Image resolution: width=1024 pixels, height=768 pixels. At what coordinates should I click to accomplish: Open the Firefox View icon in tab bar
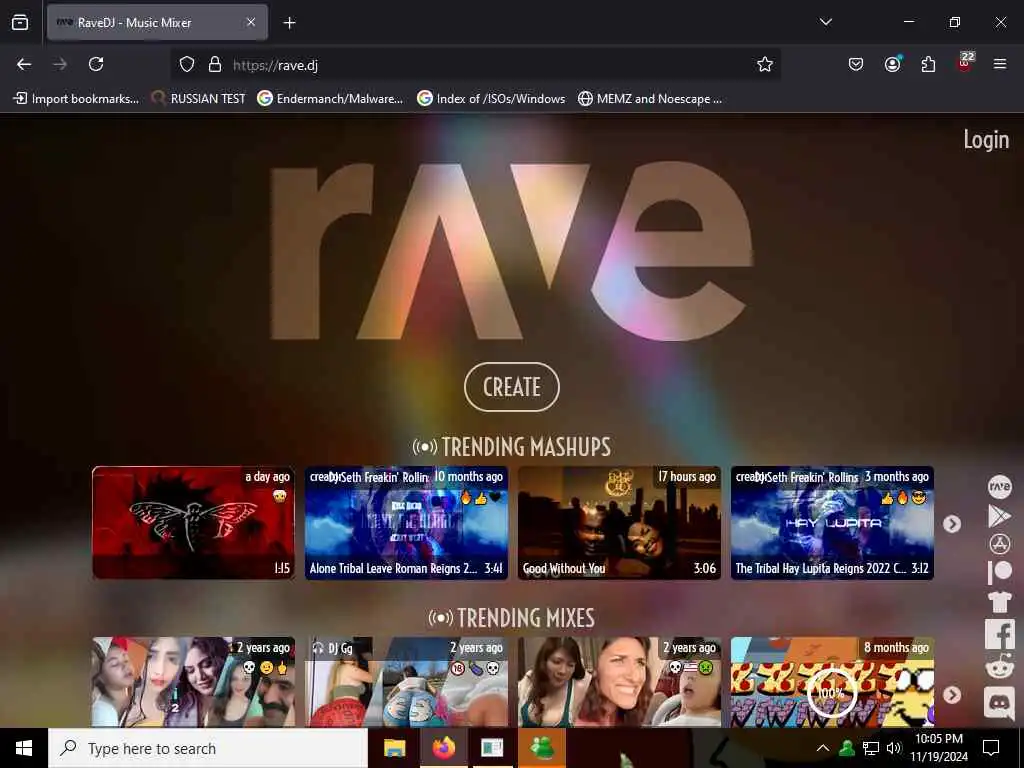pyautogui.click(x=20, y=22)
